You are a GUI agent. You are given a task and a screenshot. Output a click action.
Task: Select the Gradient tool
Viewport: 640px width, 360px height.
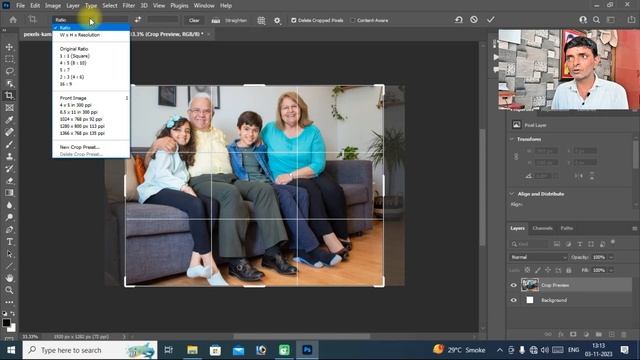[9, 193]
